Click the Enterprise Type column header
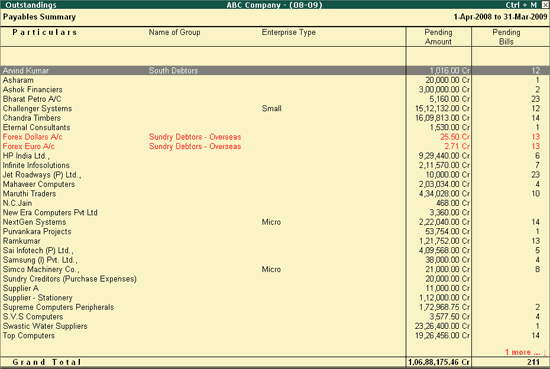 288,32
